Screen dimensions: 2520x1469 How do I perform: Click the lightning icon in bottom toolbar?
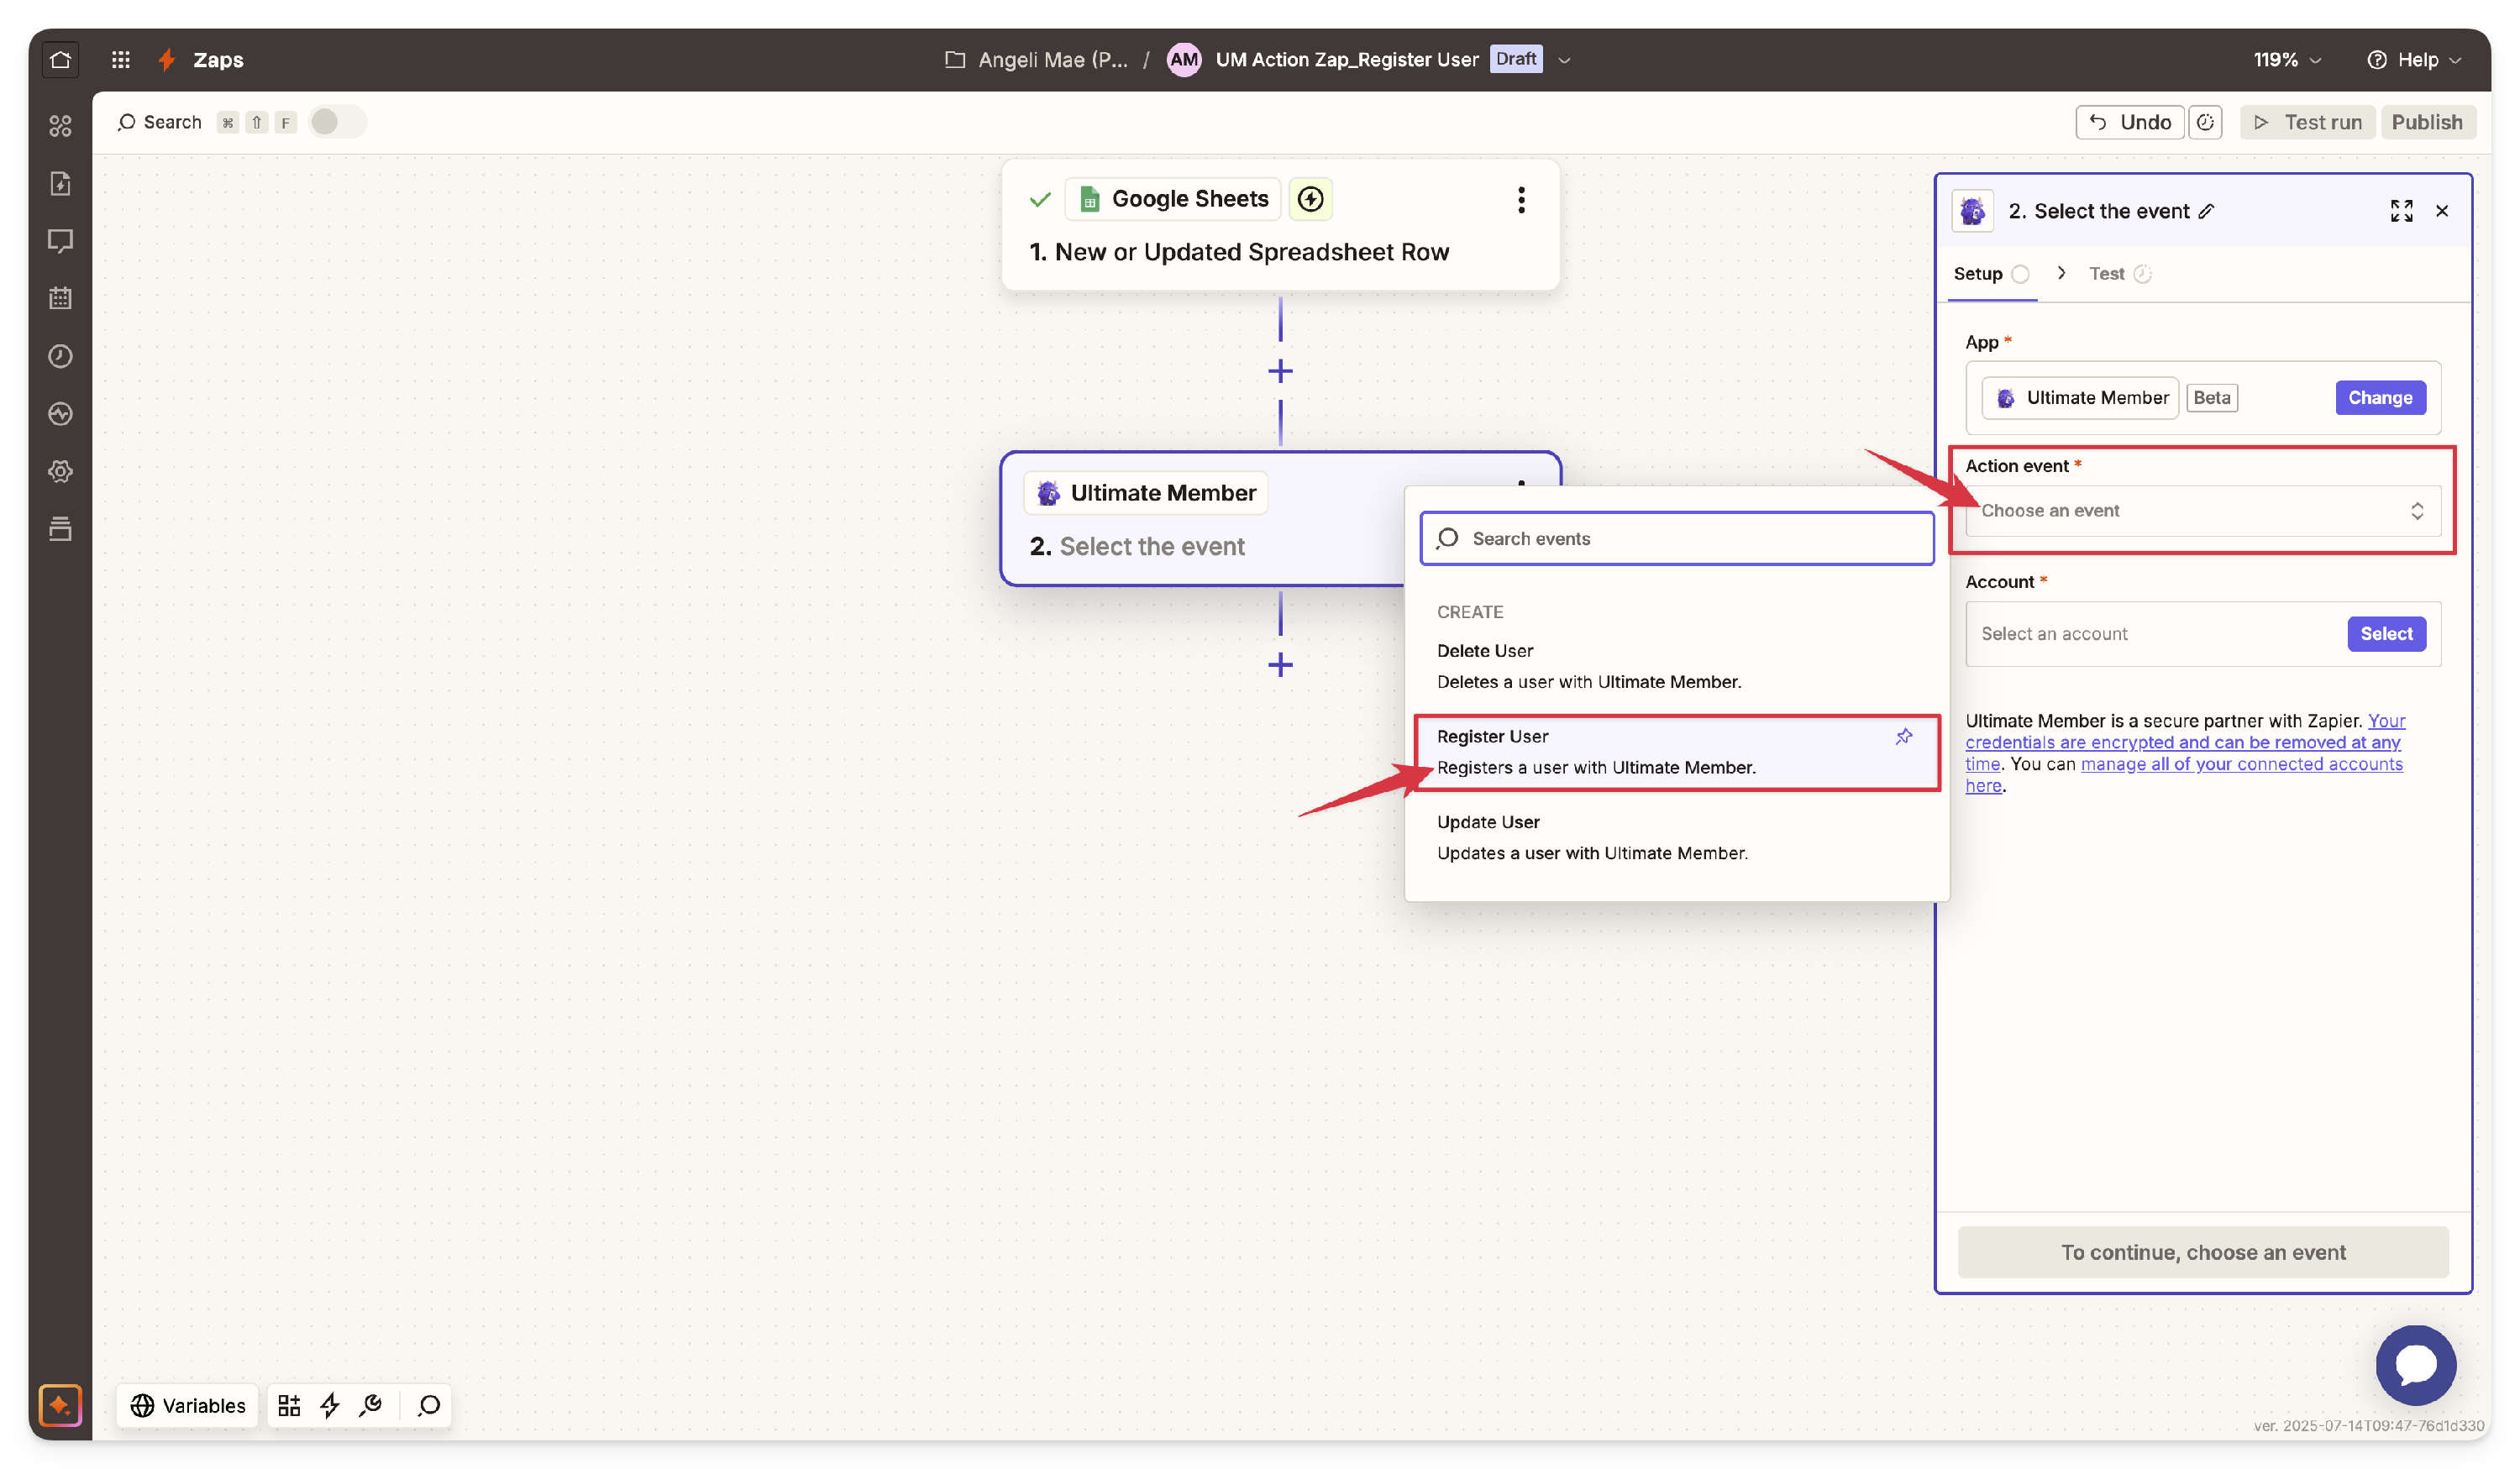tap(330, 1405)
